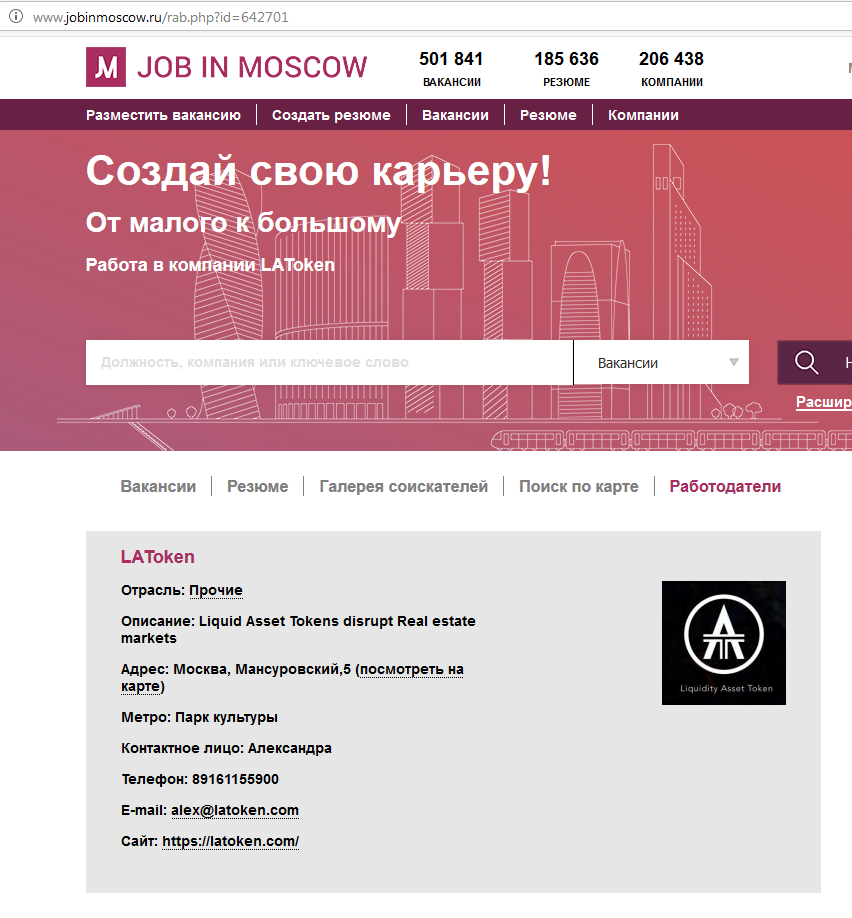Click the Liquidity Asset Token logo image
This screenshot has height=918, width=852.
(724, 643)
